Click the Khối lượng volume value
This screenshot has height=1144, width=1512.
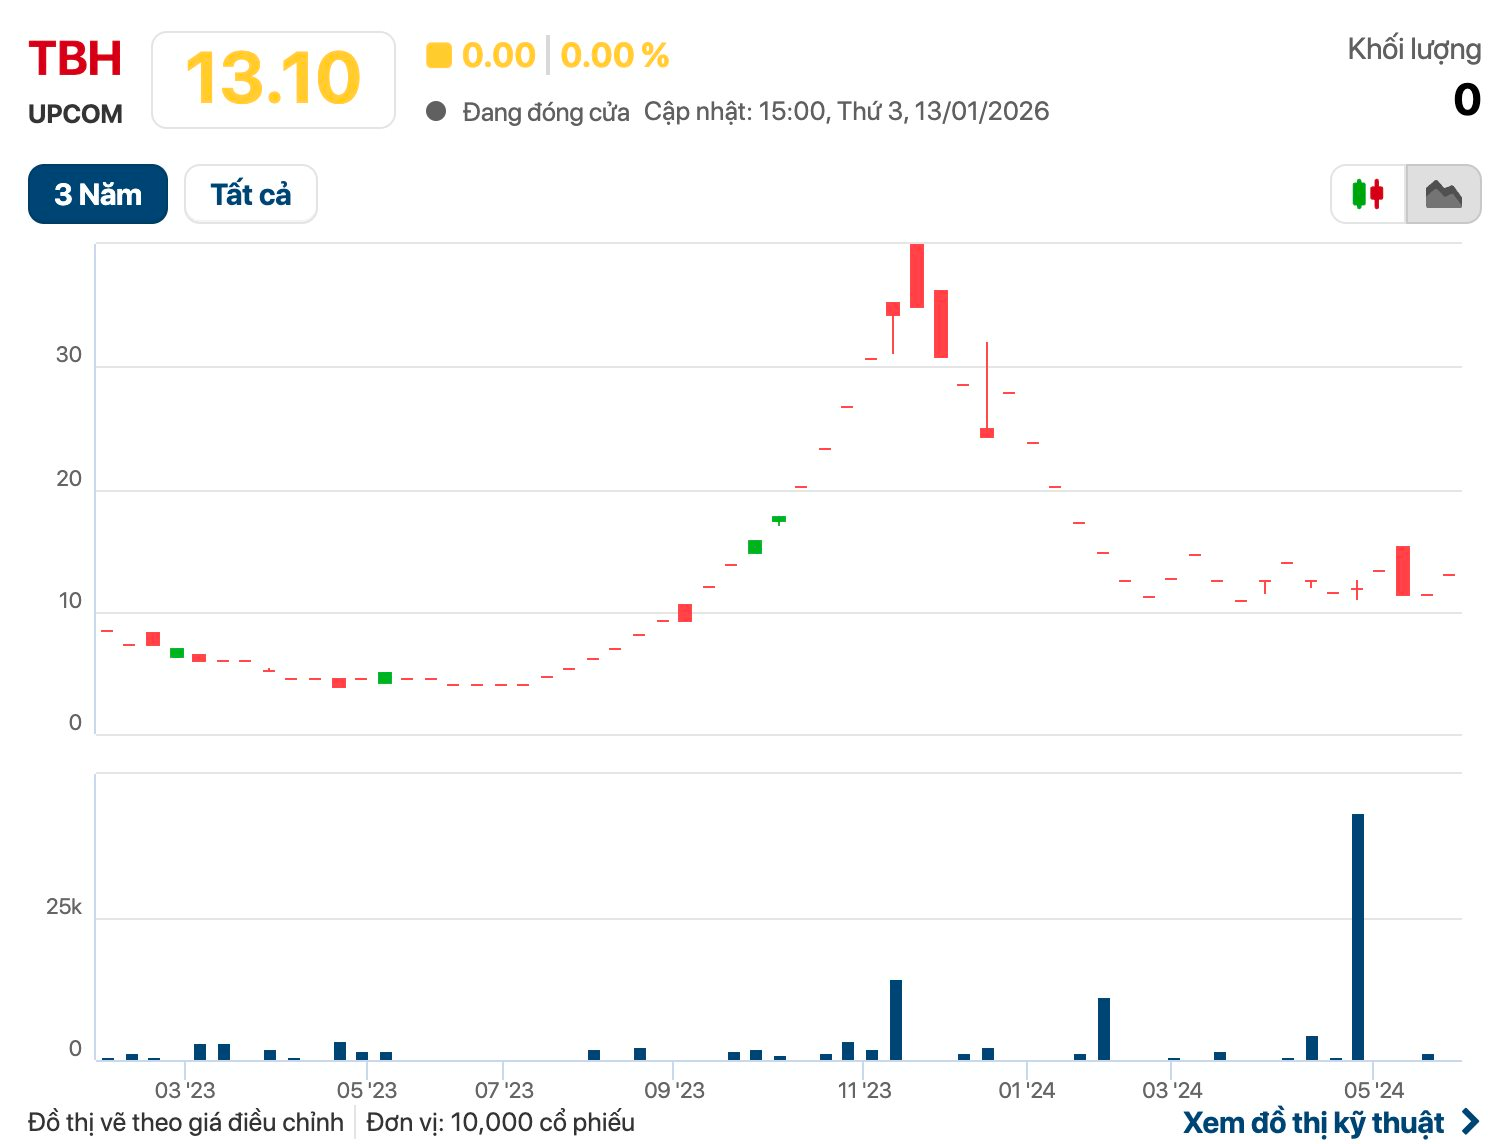click(1466, 100)
